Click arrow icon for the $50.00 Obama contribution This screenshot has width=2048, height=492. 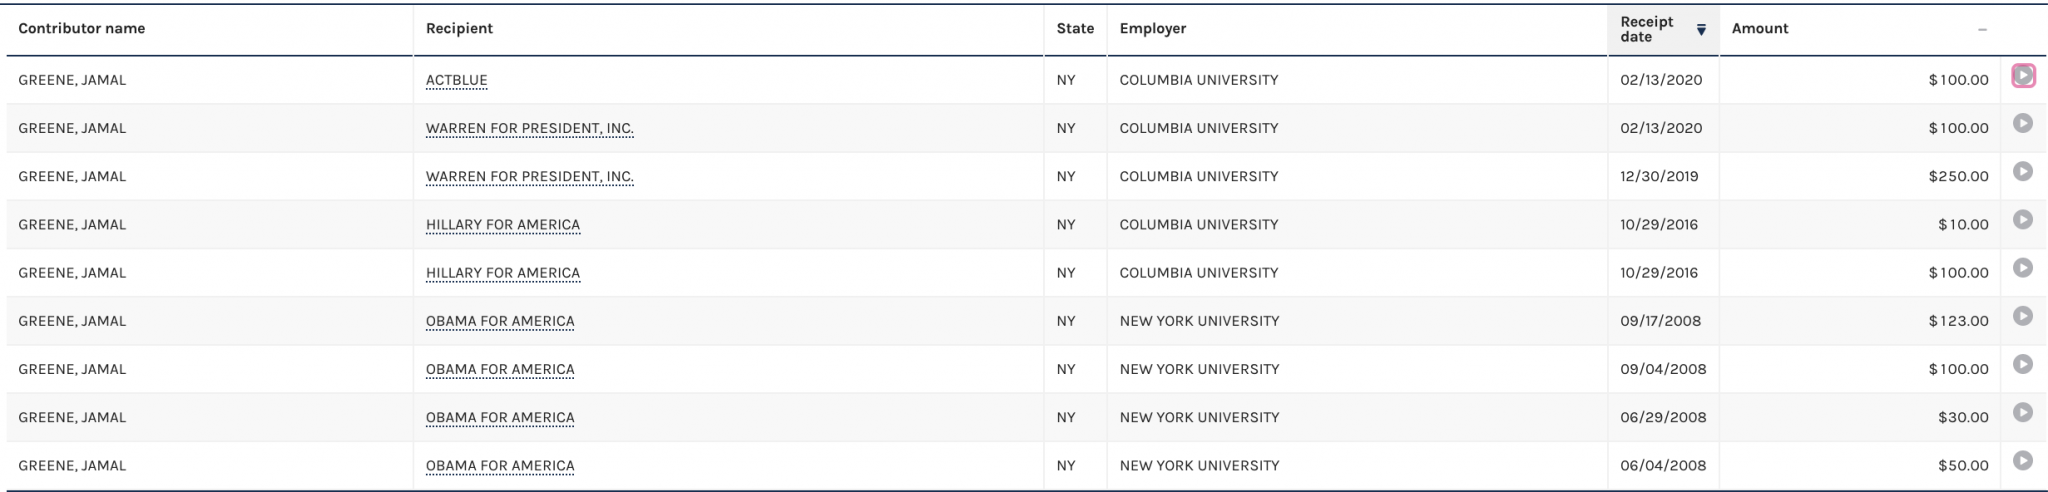tap(2022, 460)
